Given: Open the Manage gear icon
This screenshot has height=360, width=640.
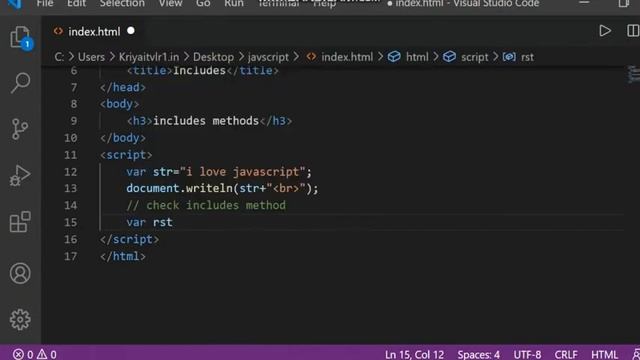Looking at the screenshot, I should coord(20,319).
